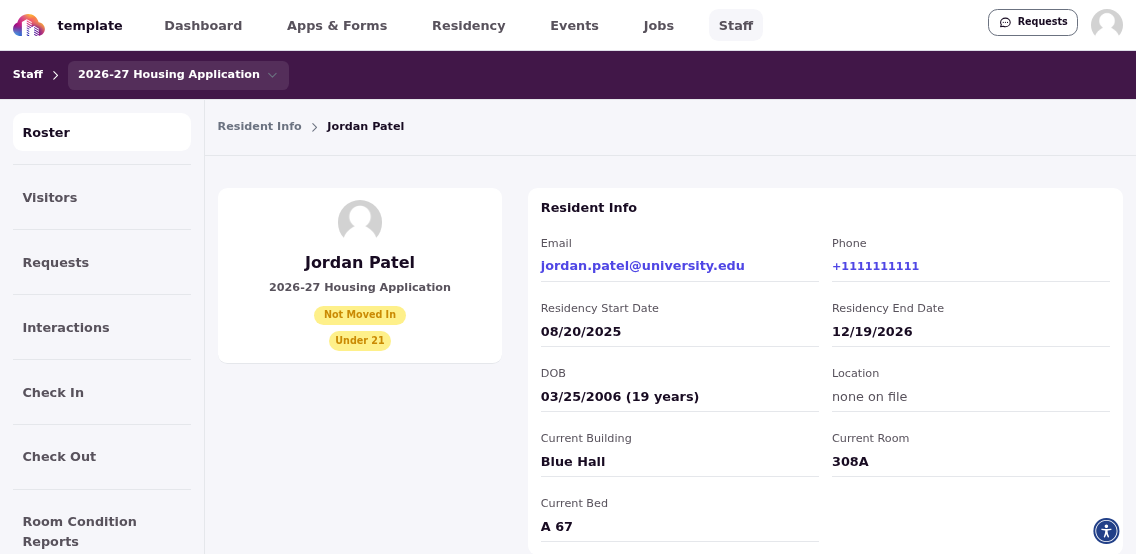Select the Staff tab in the top navigation
This screenshot has height=554, width=1136.
tap(736, 25)
